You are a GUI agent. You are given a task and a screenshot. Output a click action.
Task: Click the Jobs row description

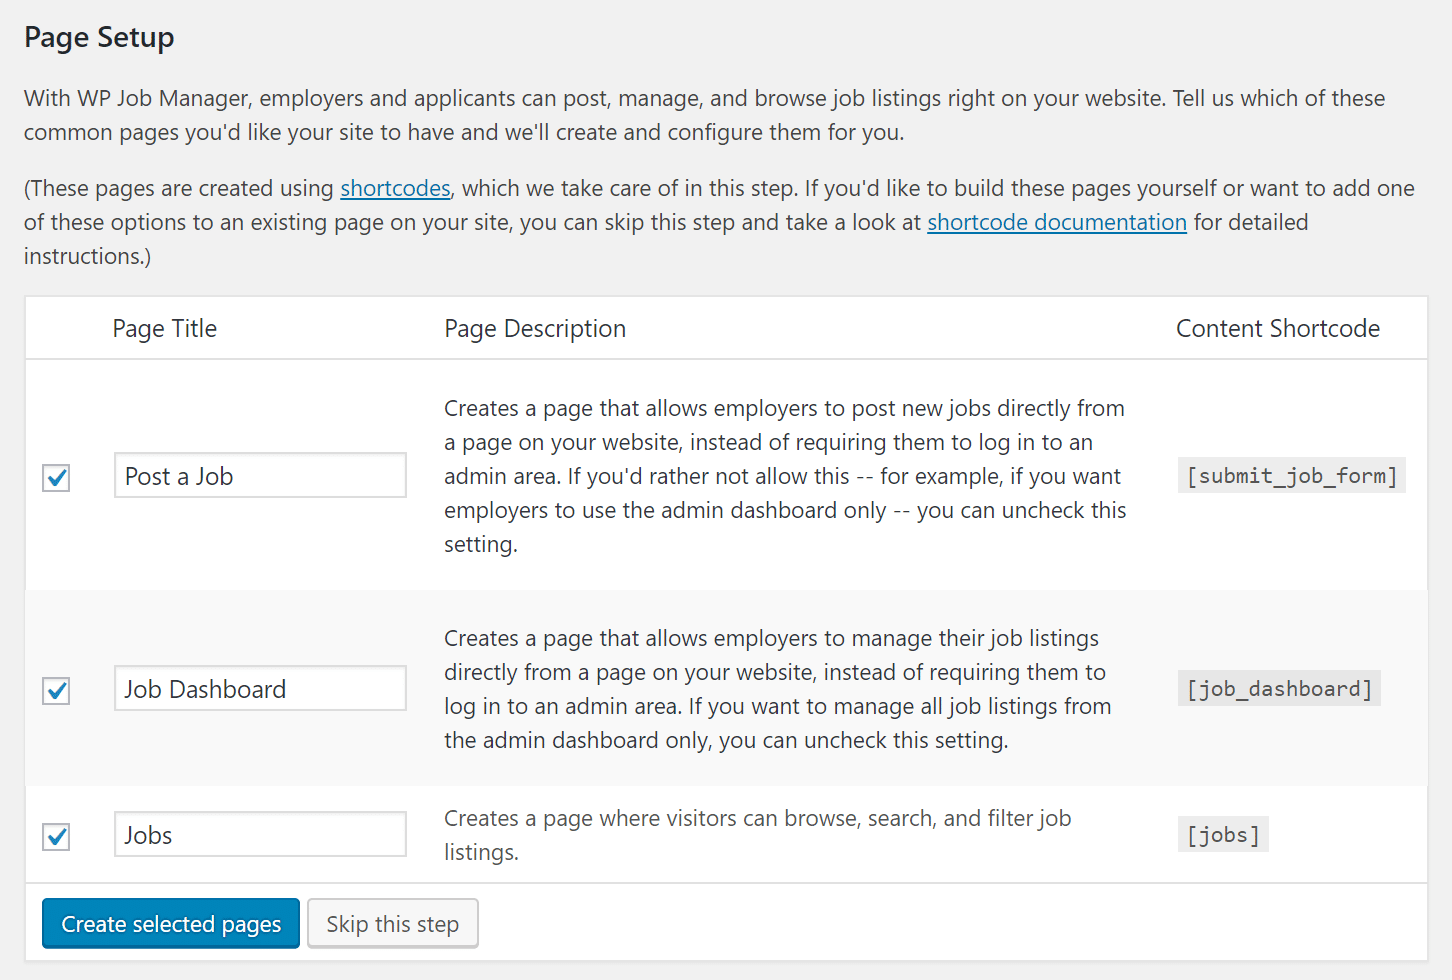tap(757, 834)
